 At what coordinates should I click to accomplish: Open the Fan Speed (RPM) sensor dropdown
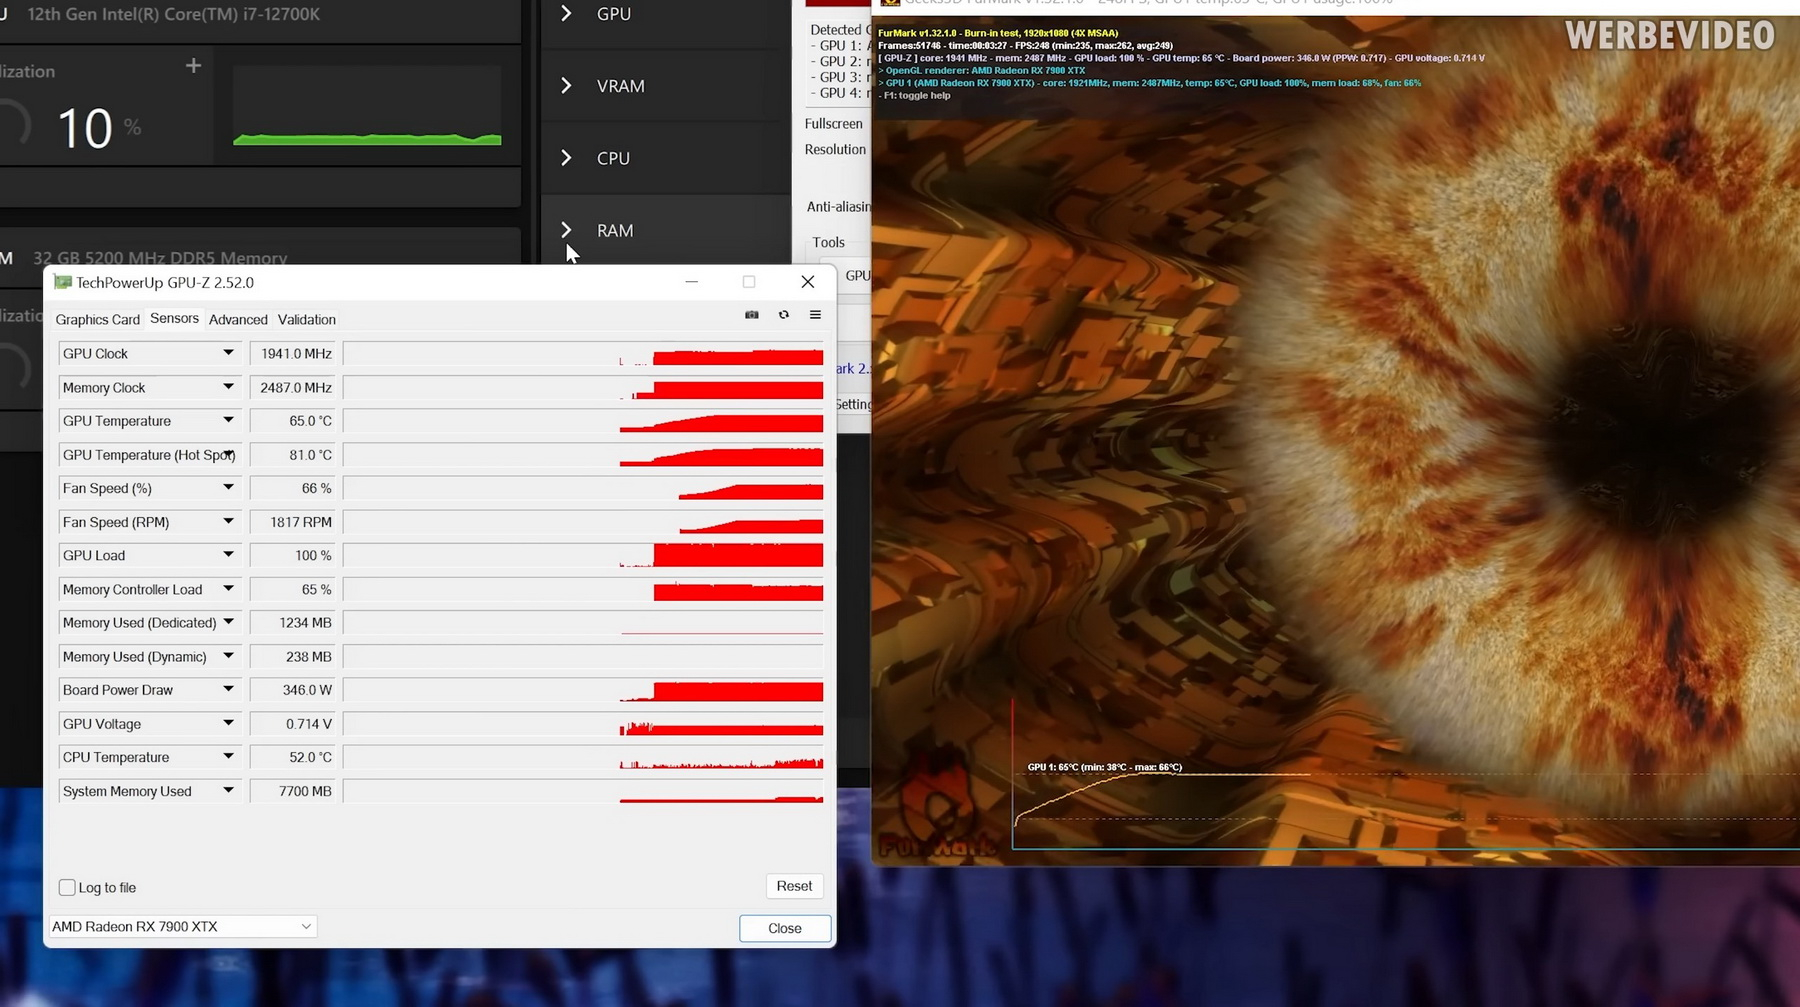point(228,522)
